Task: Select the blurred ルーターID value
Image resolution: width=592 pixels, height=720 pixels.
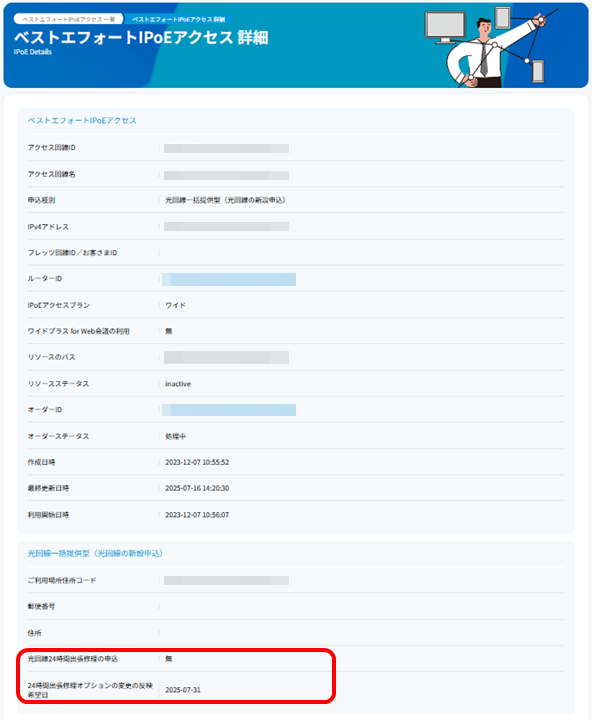Action: point(229,279)
